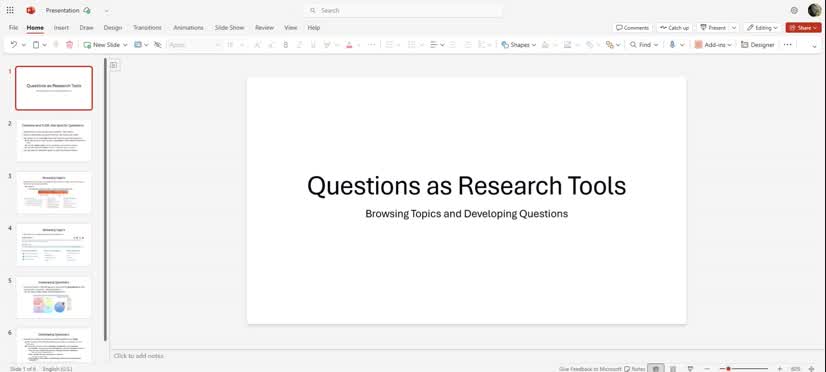Viewport: 826px width, 372px height.
Task: Decrease the font size
Action: [x=271, y=45]
